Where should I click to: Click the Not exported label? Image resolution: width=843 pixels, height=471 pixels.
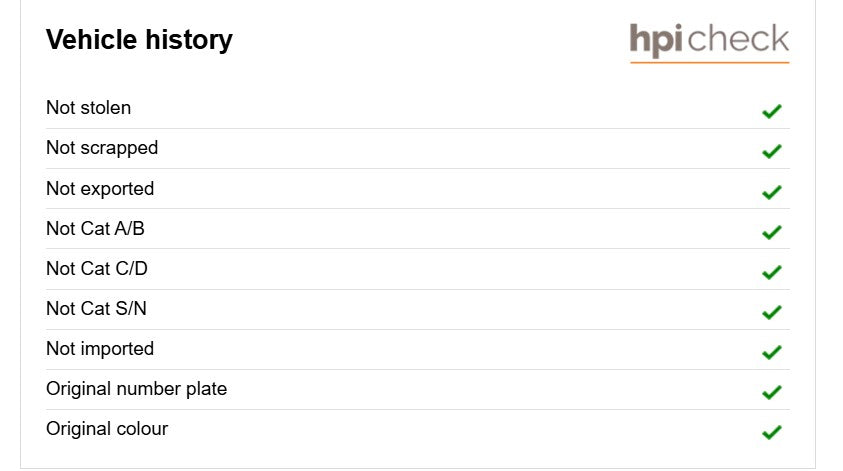click(100, 189)
